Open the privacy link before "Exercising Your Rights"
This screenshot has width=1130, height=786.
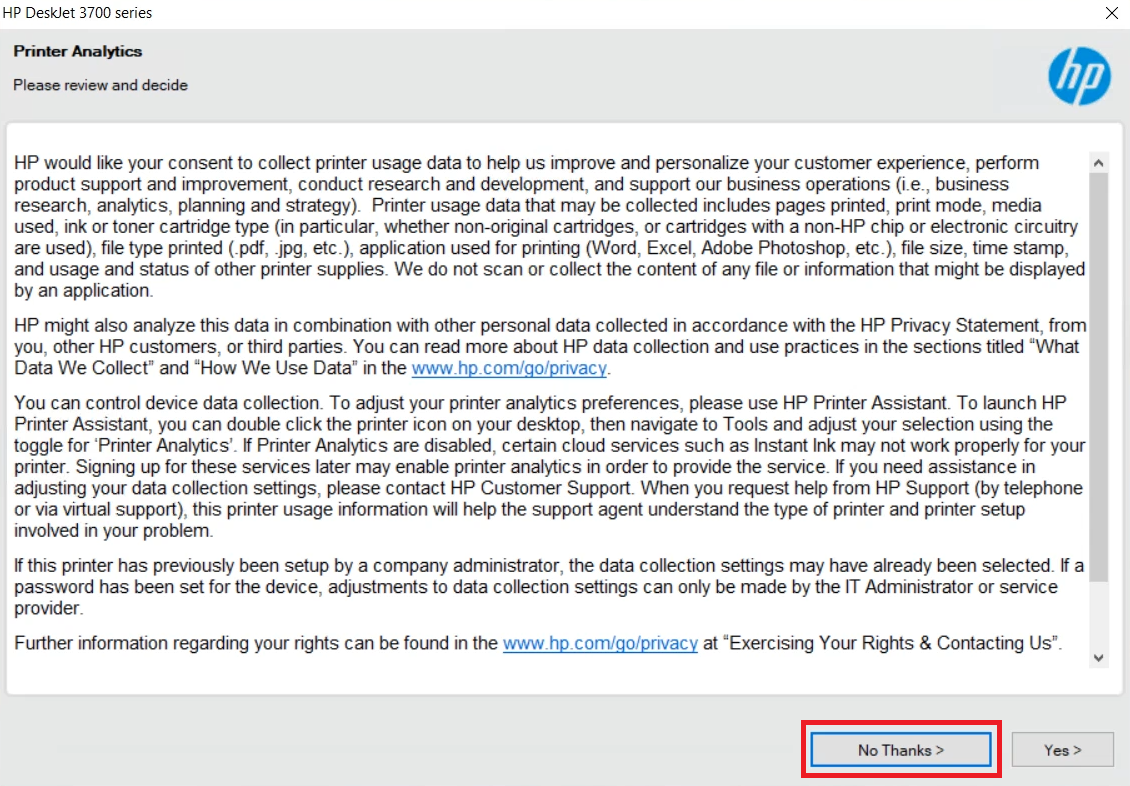(x=600, y=643)
